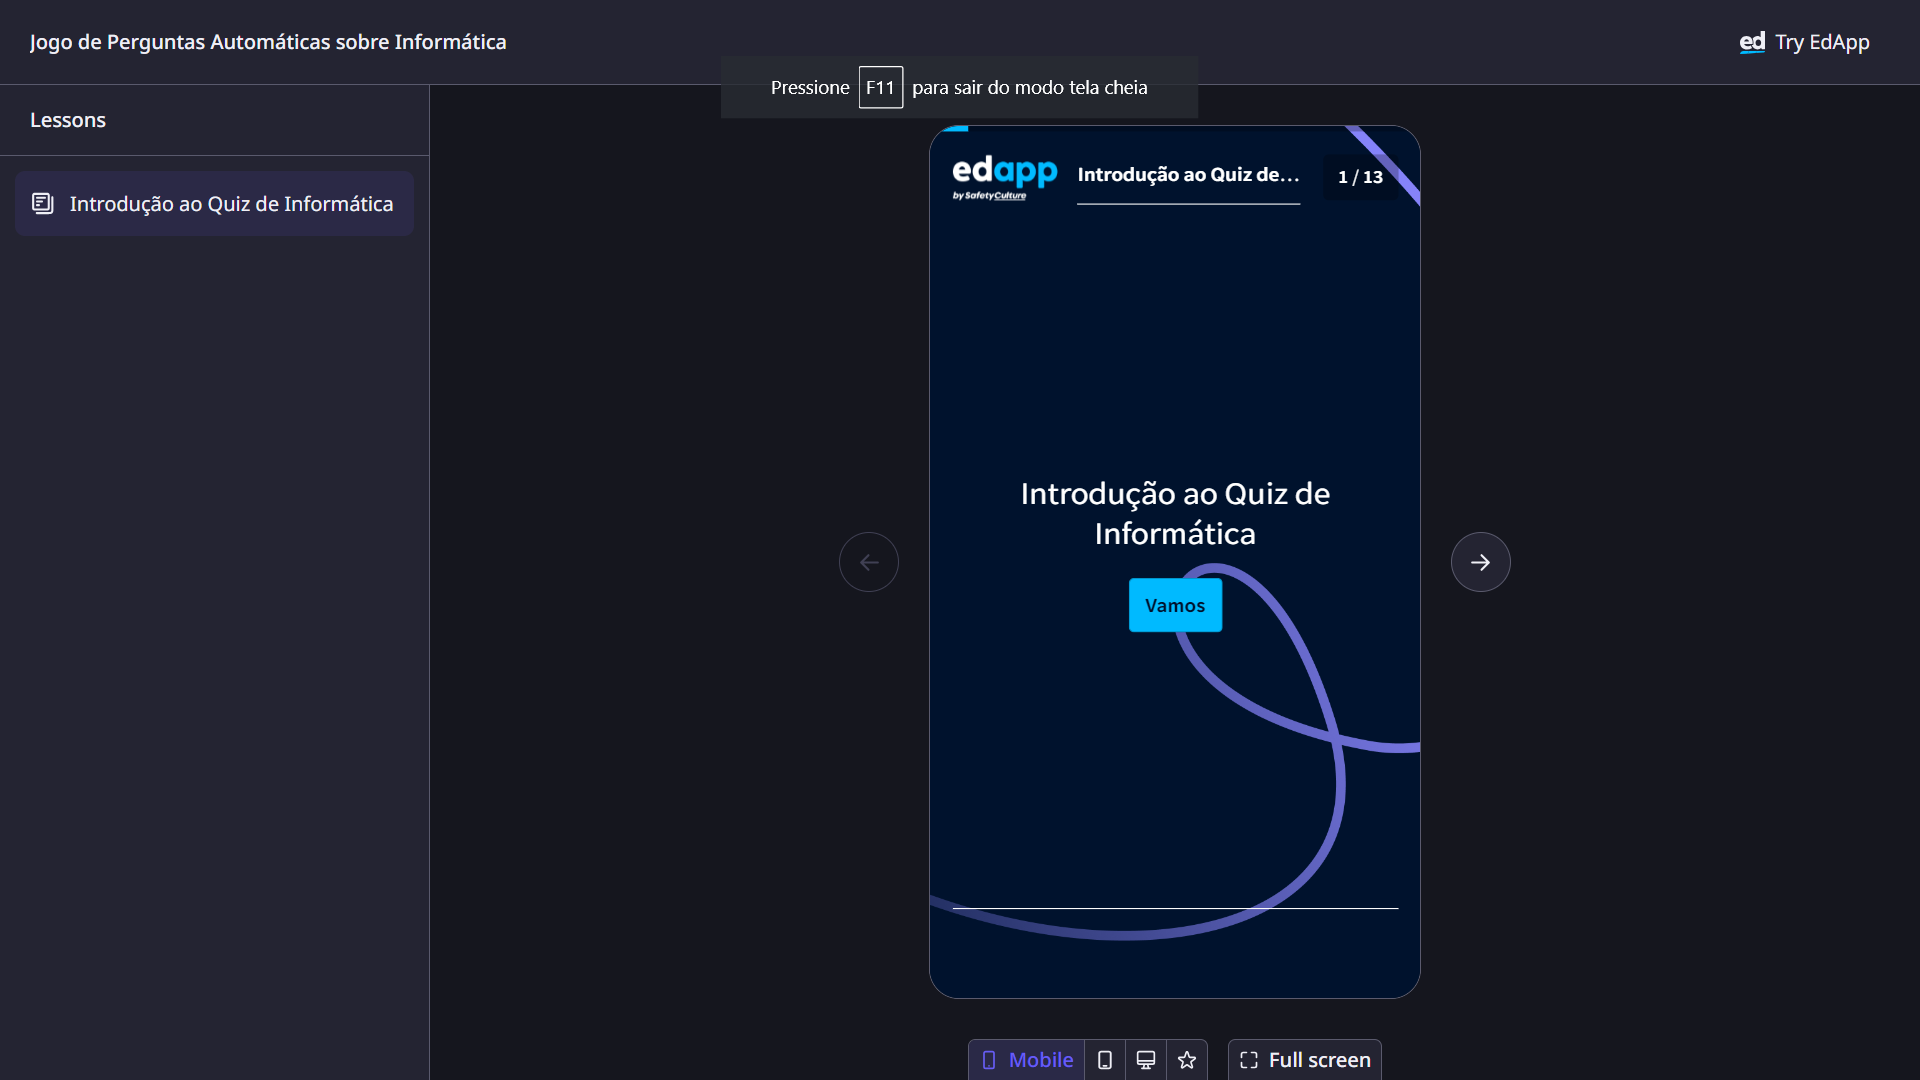Click the Lessons panel header
This screenshot has height=1080, width=1920.
[x=68, y=120]
